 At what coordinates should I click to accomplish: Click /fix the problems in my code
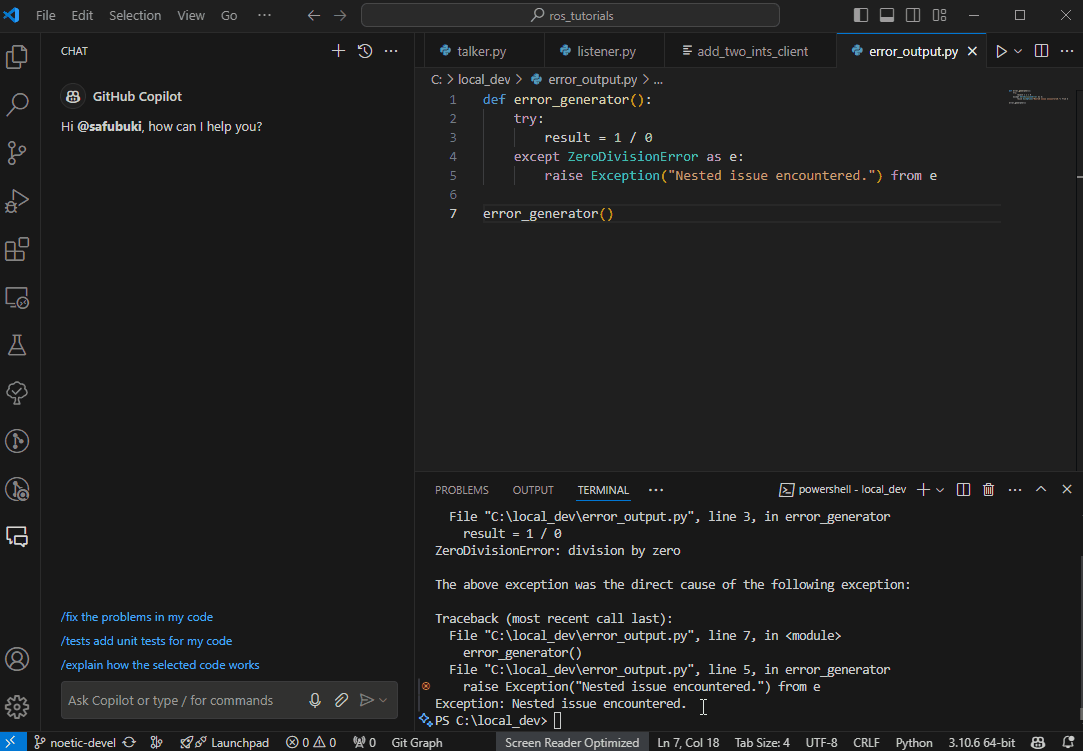point(137,616)
